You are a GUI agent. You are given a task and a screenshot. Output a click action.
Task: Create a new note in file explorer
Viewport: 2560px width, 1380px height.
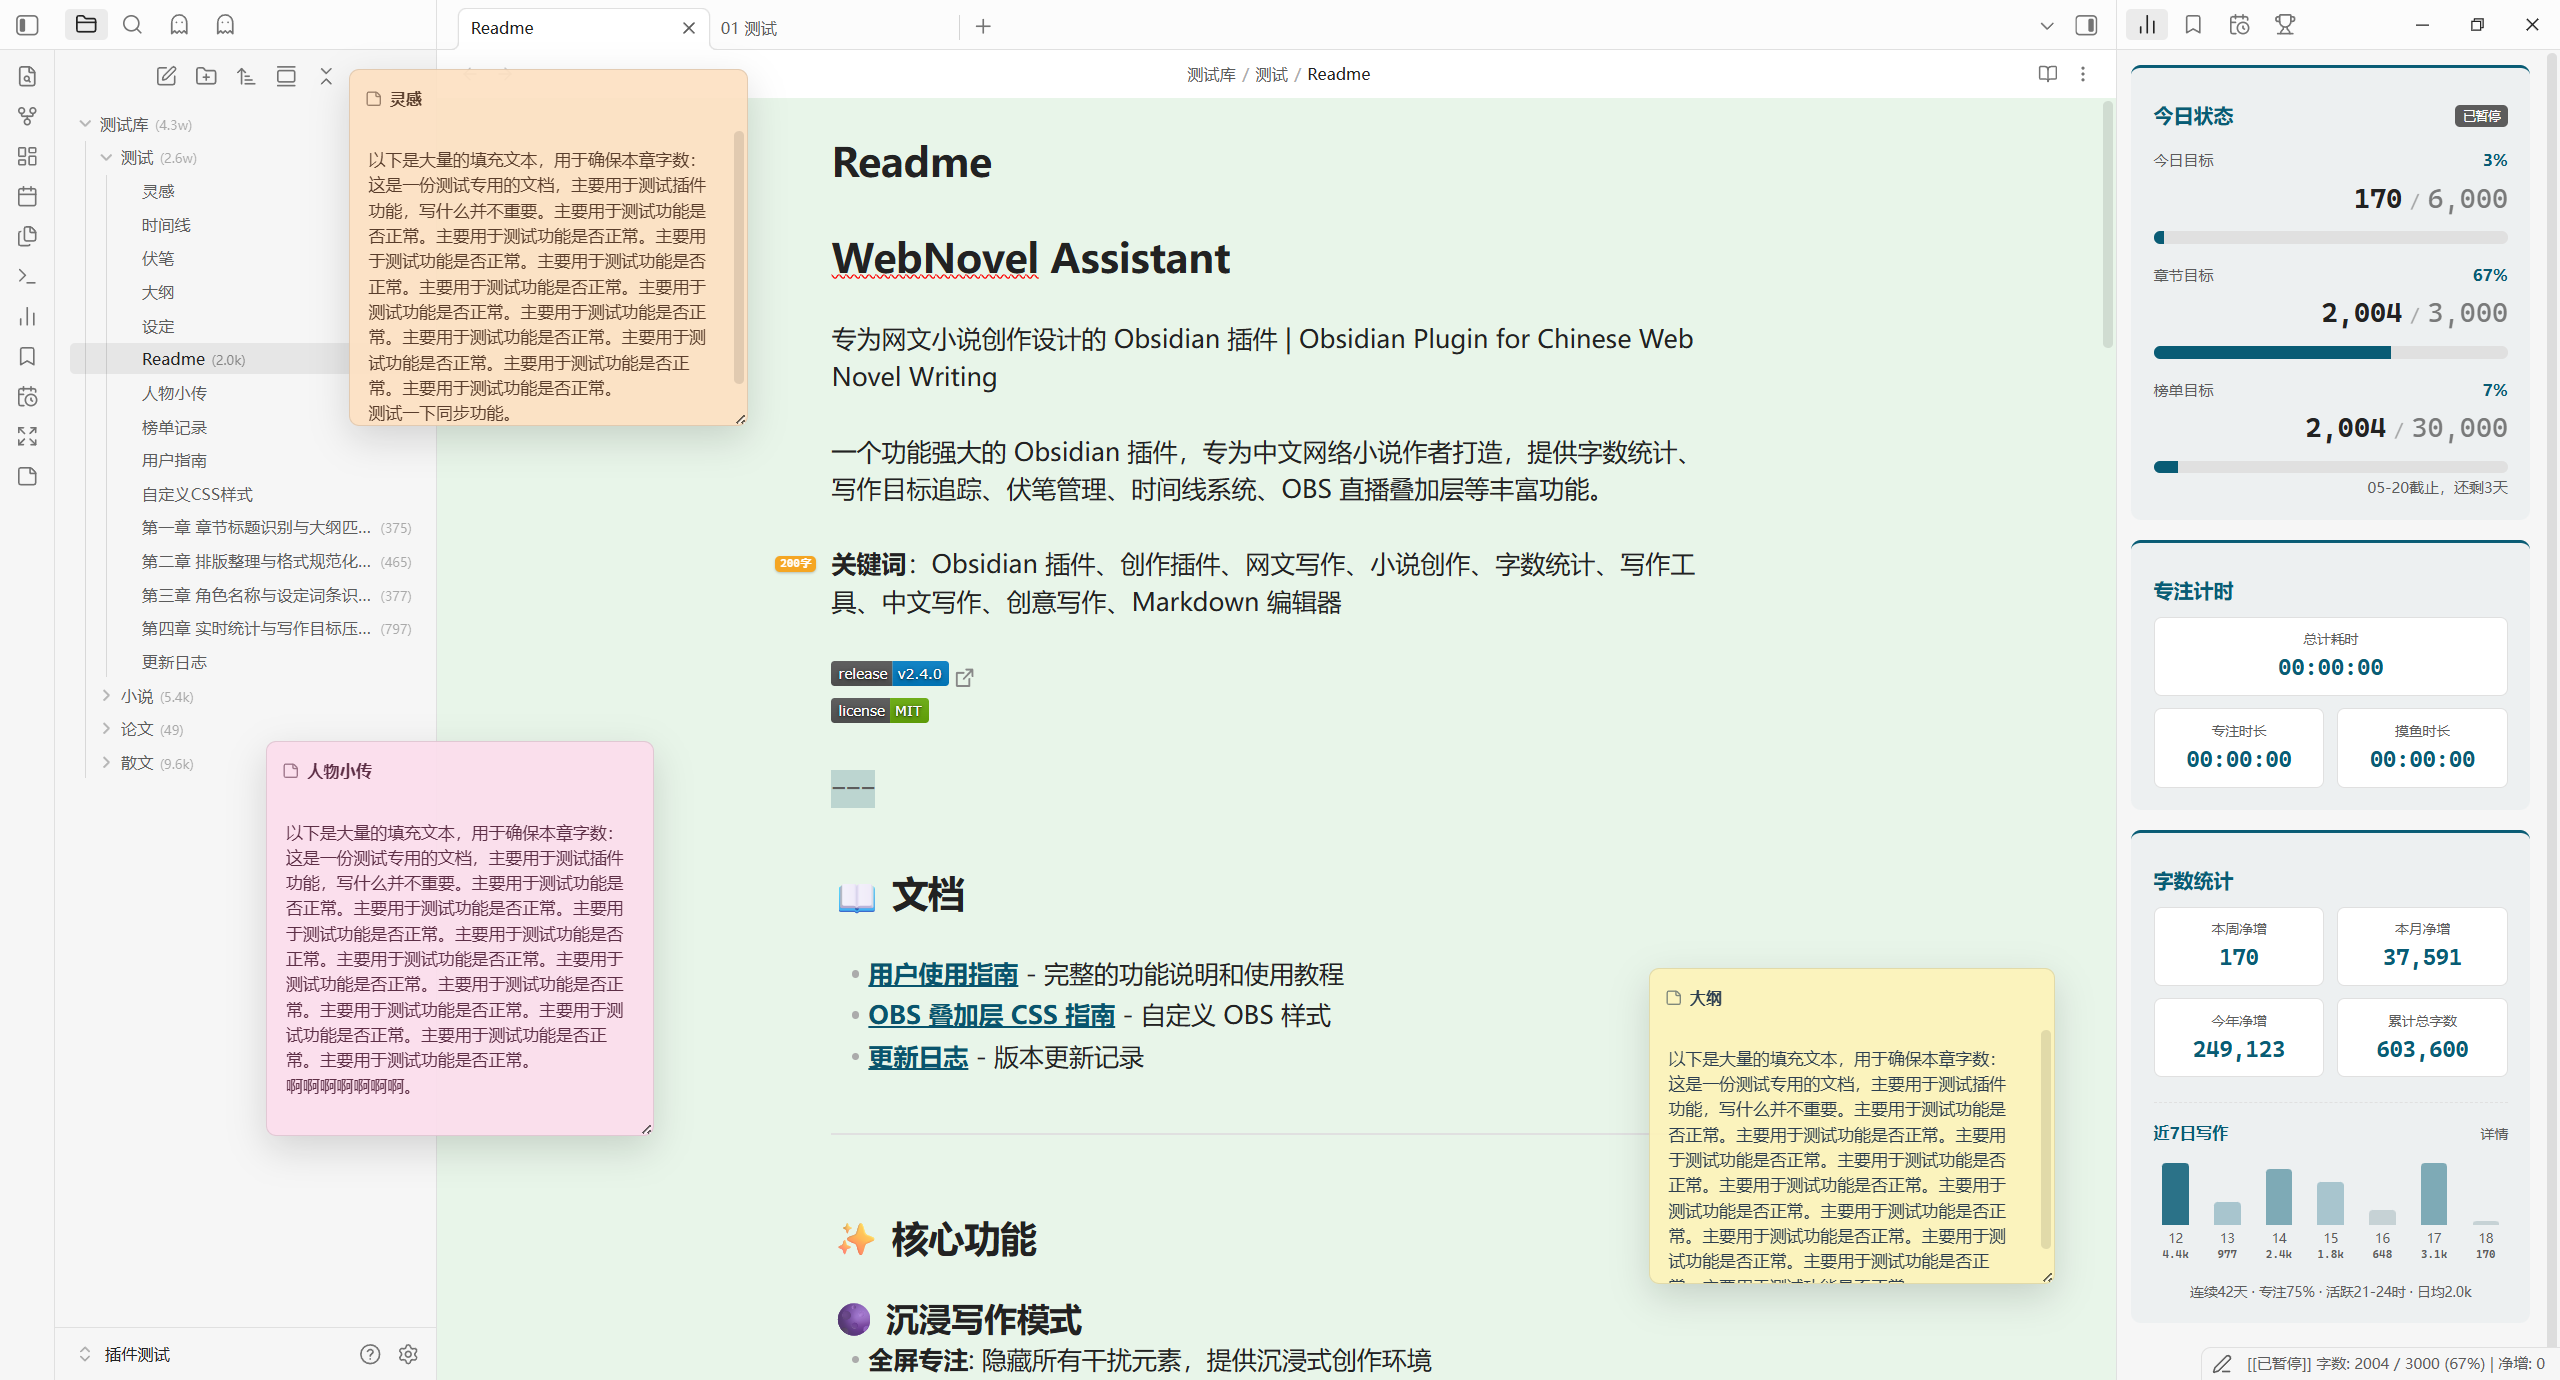pyautogui.click(x=166, y=76)
